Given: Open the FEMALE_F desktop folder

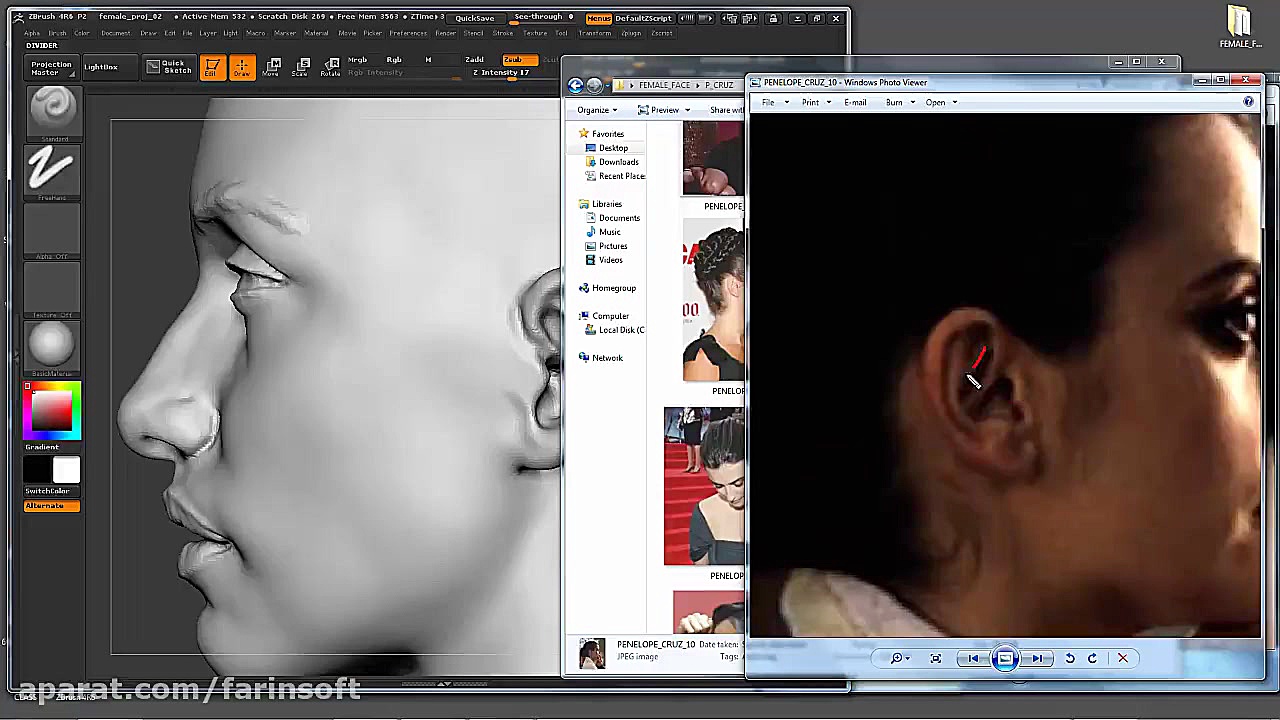Looking at the screenshot, I should click(1240, 27).
